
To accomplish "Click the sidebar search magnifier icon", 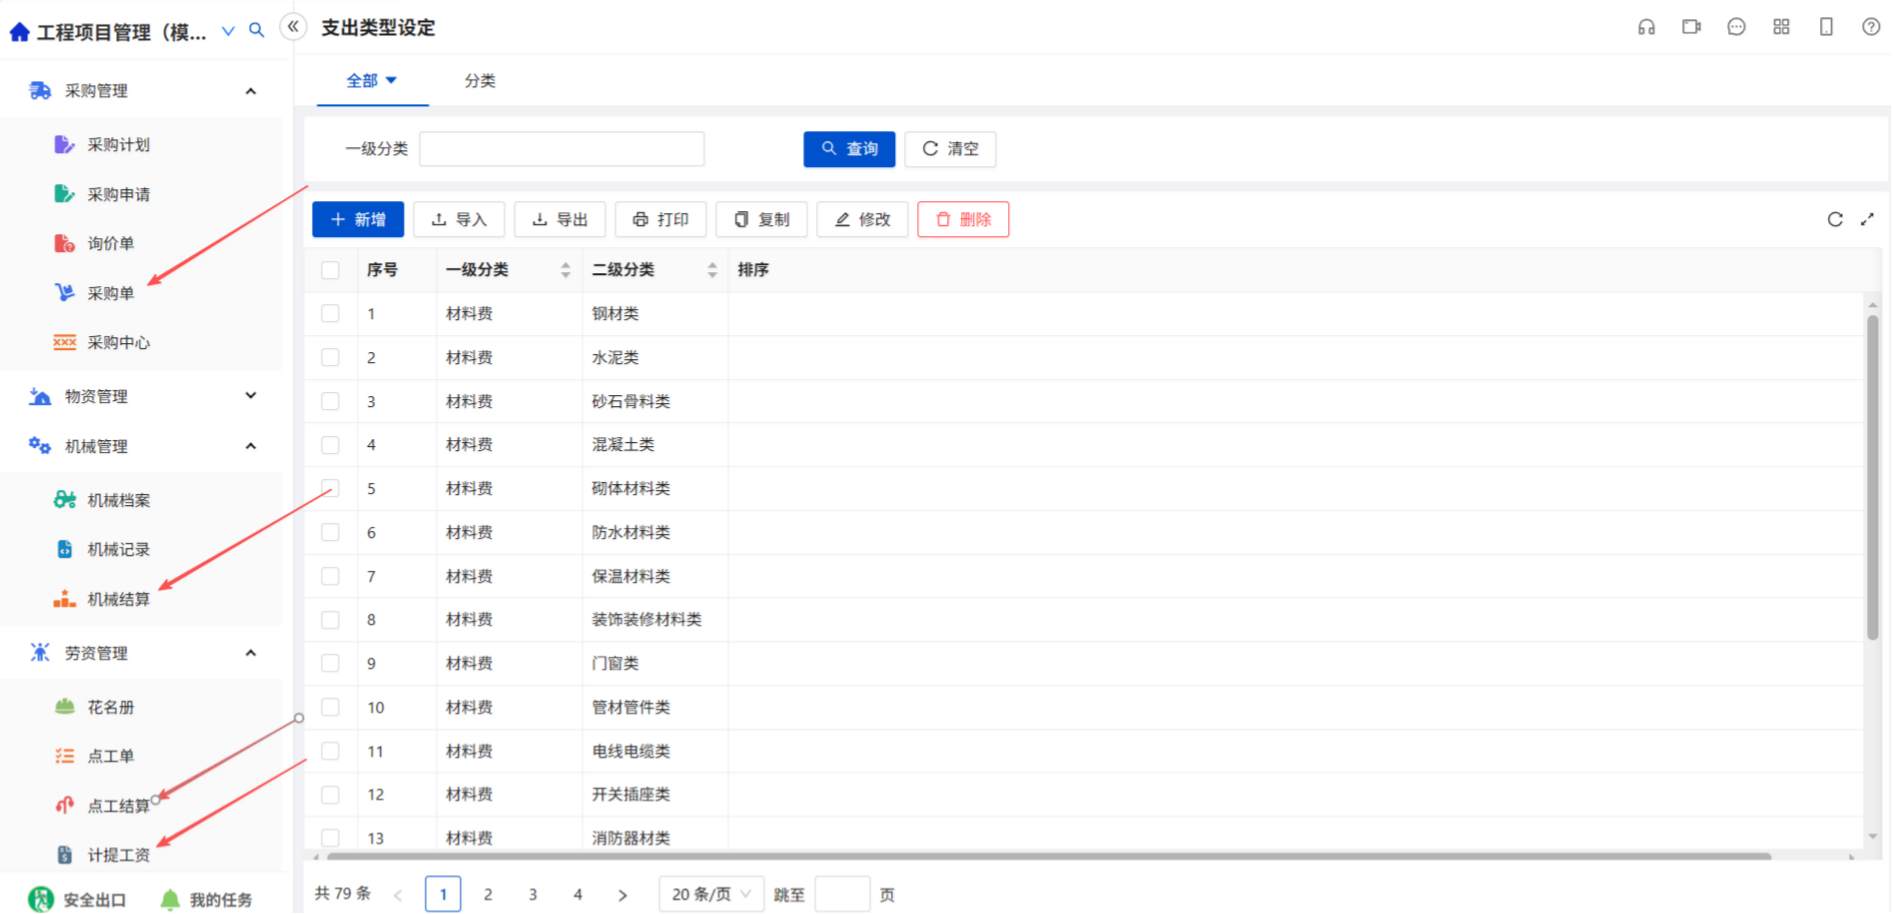I will (257, 30).
